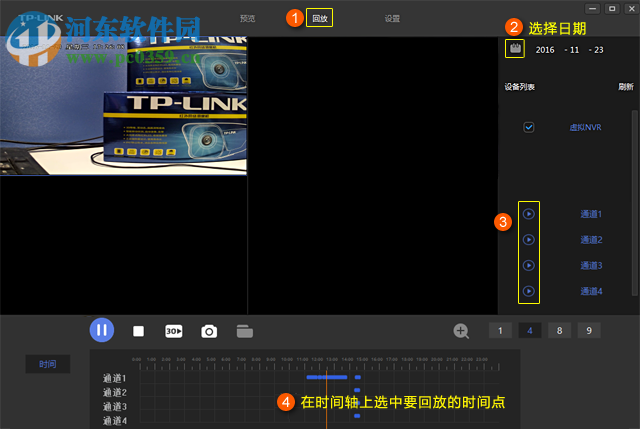The width and height of the screenshot is (640, 429).
Task: Close the application window
Action: click(631, 9)
